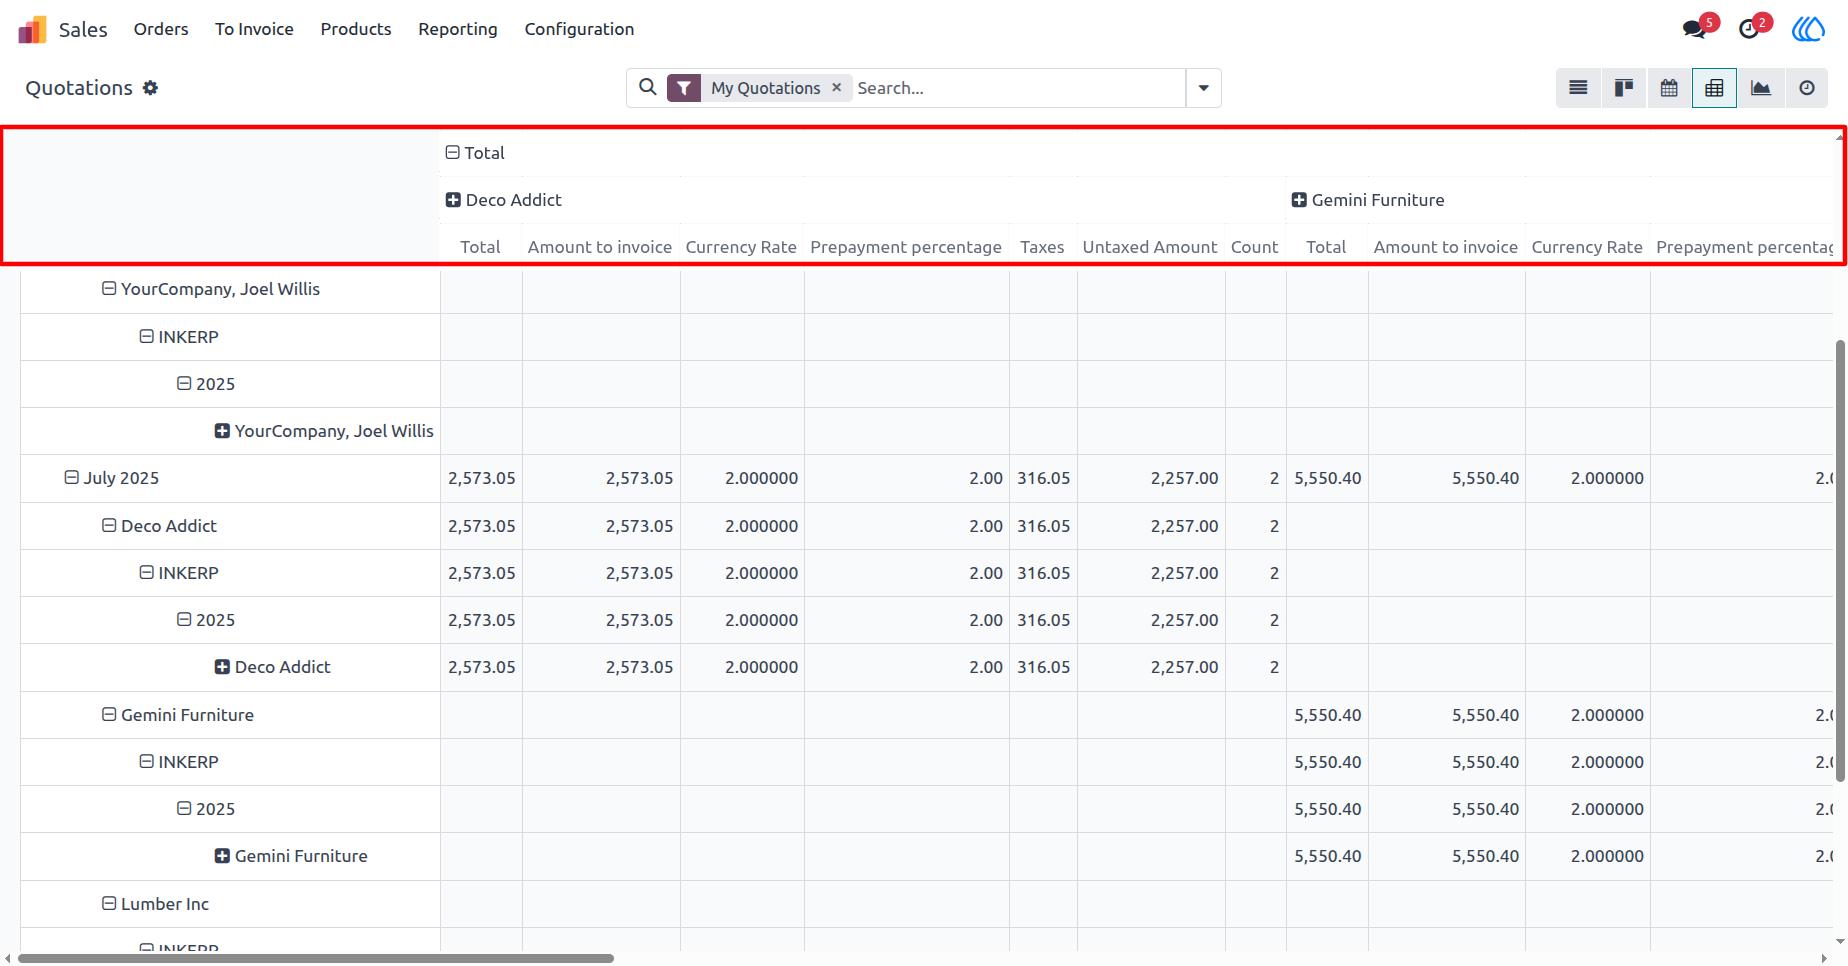Viewport: 1848px width, 966px height.
Task: Collapse the Lumber Inc row
Action: click(x=155, y=904)
